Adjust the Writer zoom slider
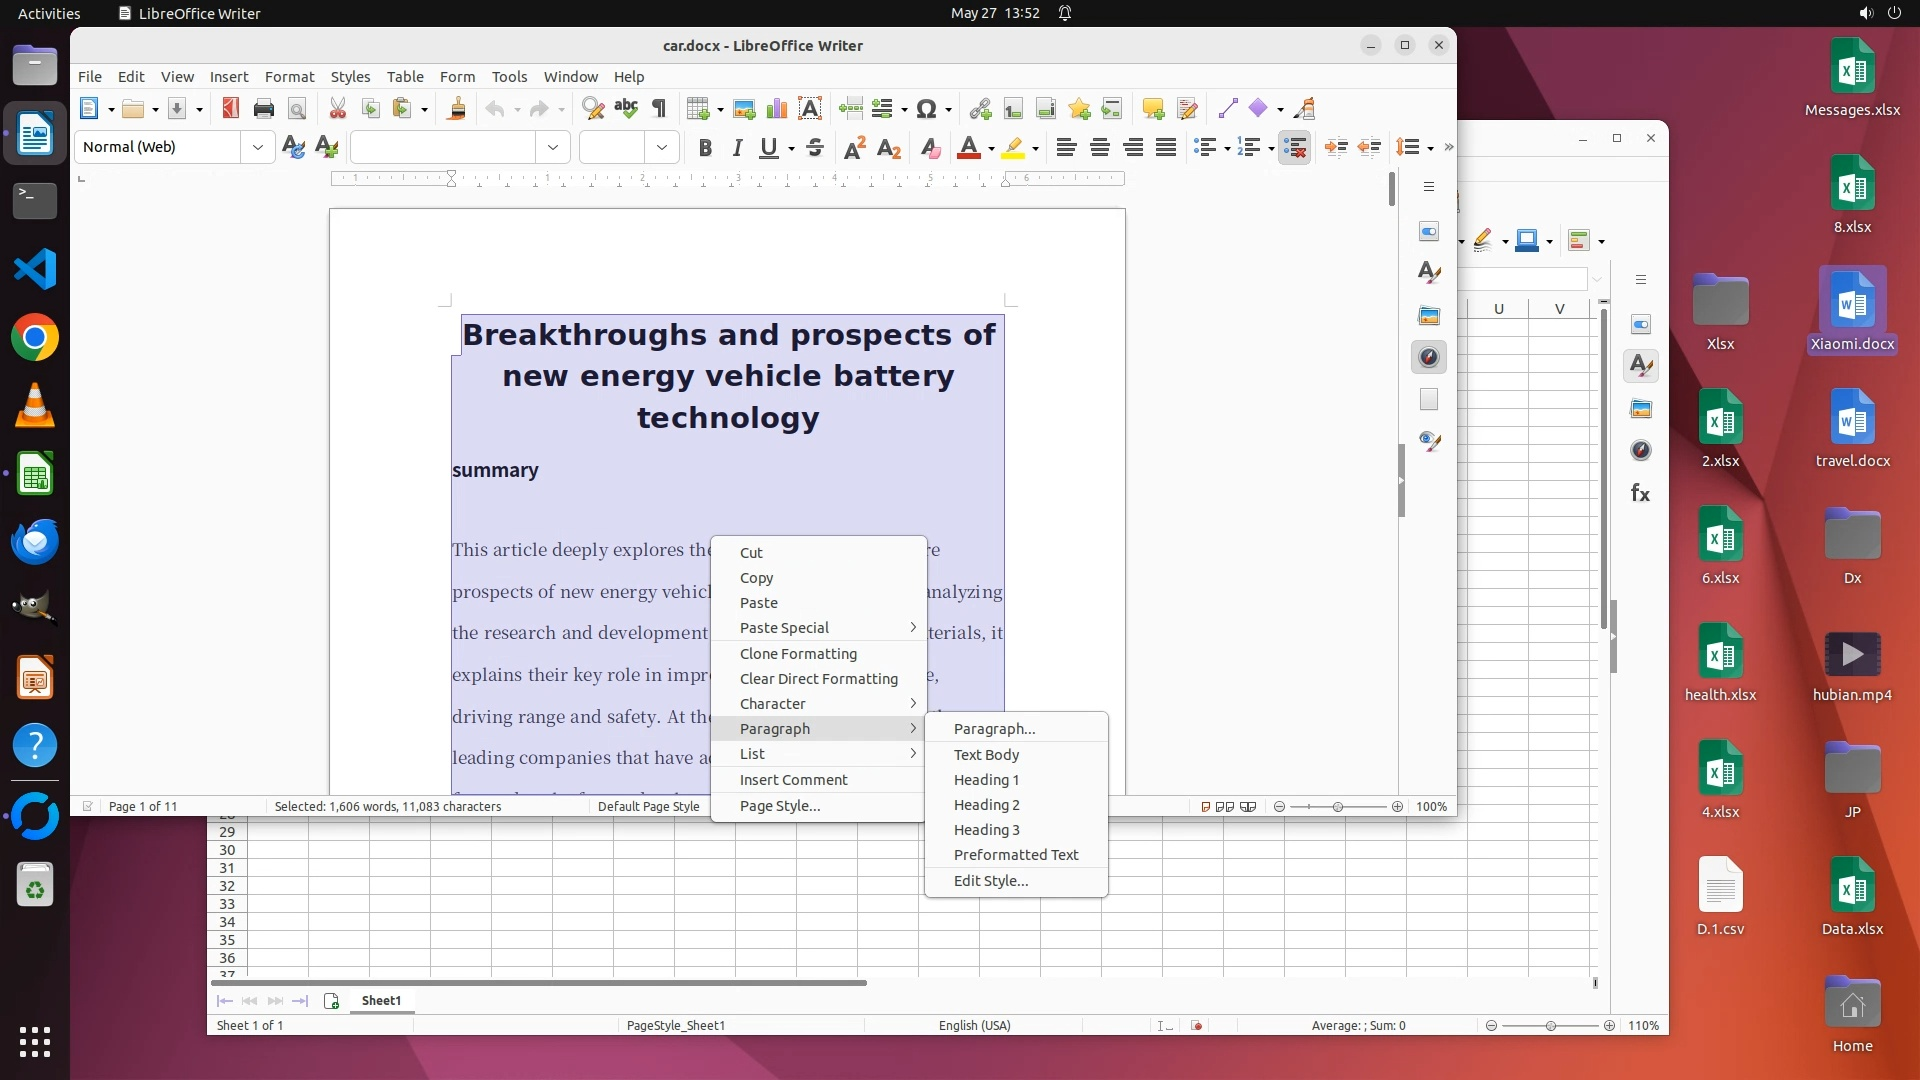 point(1338,807)
